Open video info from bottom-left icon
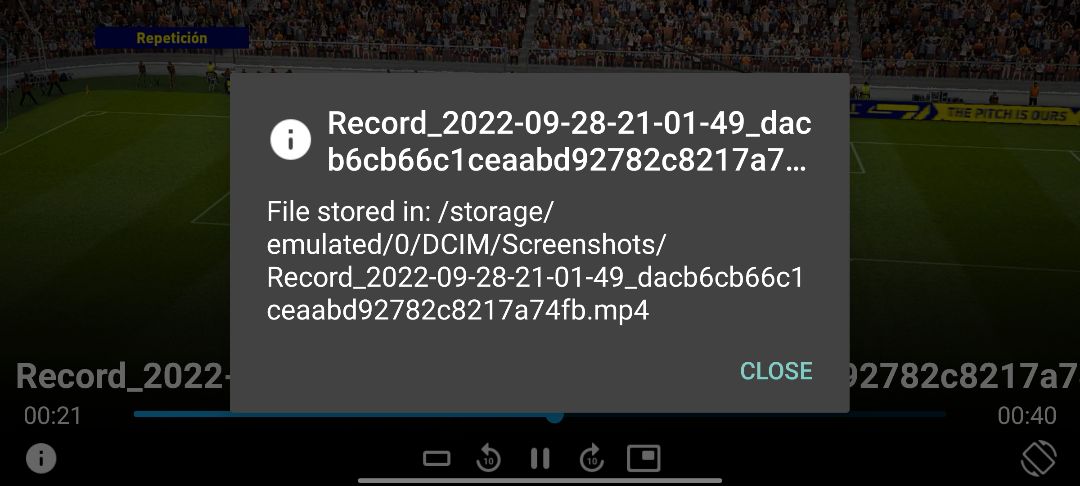Screen dimensions: 1080x486 click(x=41, y=458)
